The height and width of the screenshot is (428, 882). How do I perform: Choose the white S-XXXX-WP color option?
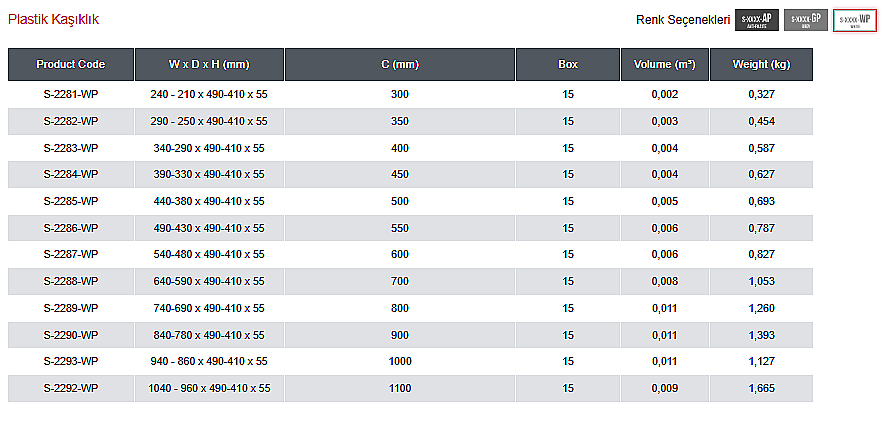(x=854, y=20)
